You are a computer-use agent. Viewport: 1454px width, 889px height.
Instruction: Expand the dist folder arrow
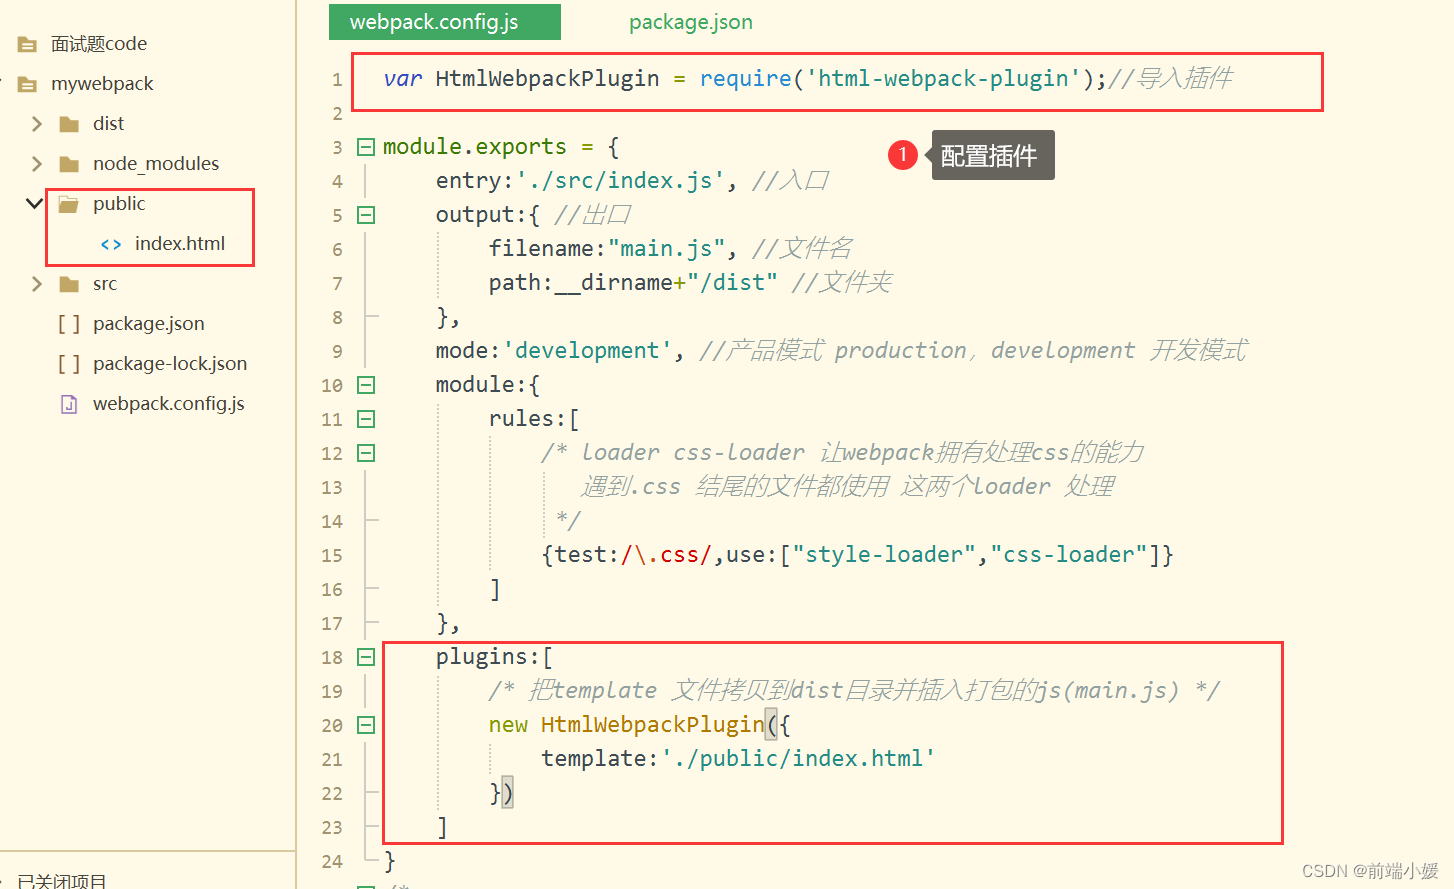[37, 124]
